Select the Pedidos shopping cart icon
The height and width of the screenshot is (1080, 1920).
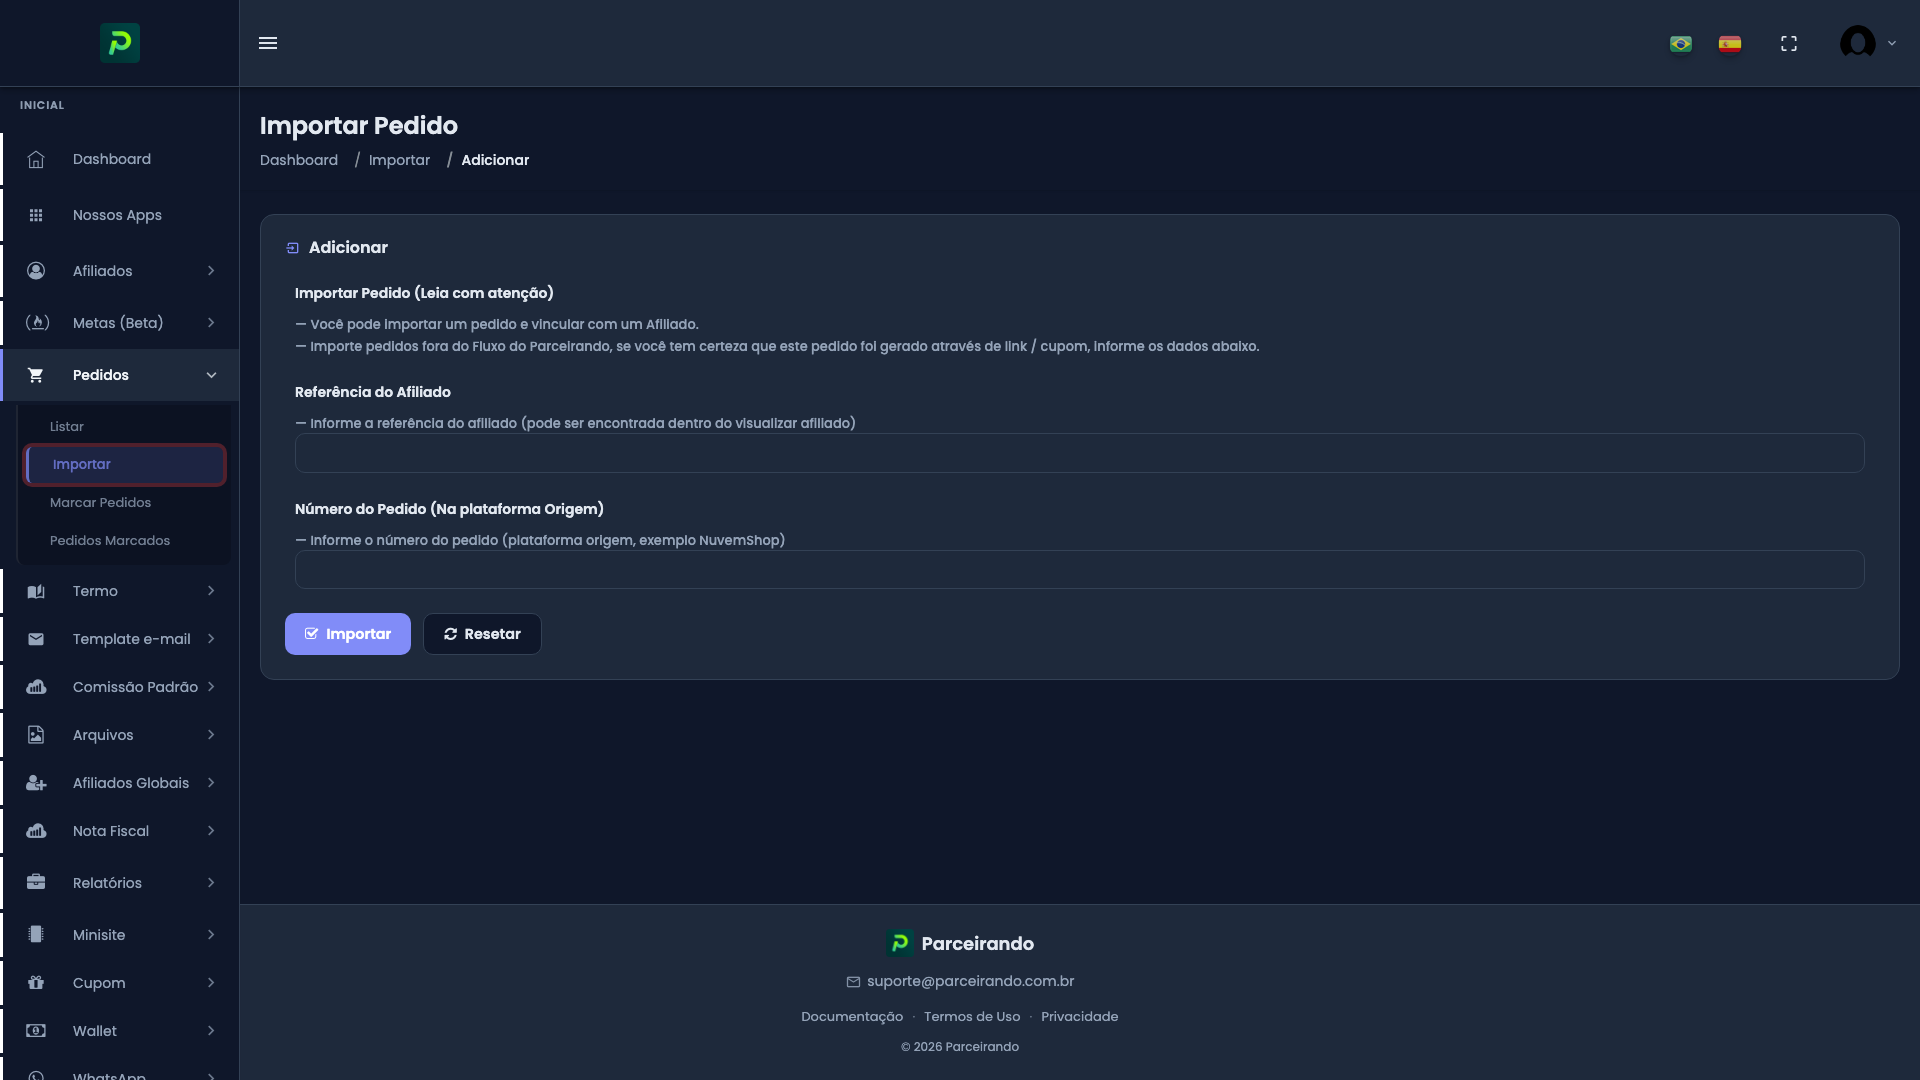[x=36, y=374]
